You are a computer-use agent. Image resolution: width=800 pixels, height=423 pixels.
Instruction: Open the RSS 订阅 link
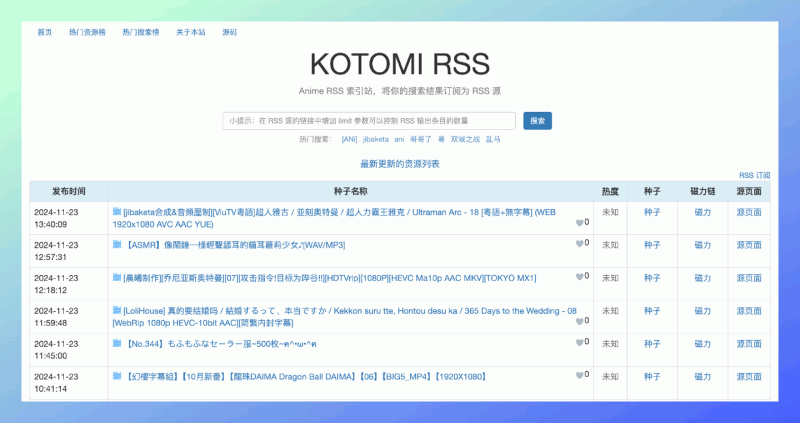pyautogui.click(x=755, y=175)
